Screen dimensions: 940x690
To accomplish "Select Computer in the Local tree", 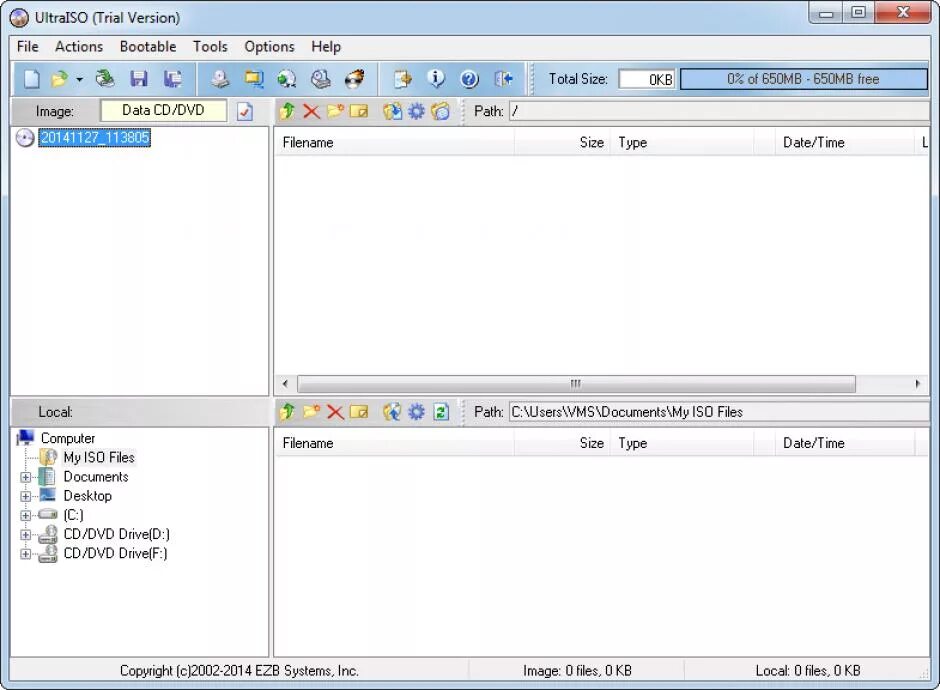I will click(68, 438).
